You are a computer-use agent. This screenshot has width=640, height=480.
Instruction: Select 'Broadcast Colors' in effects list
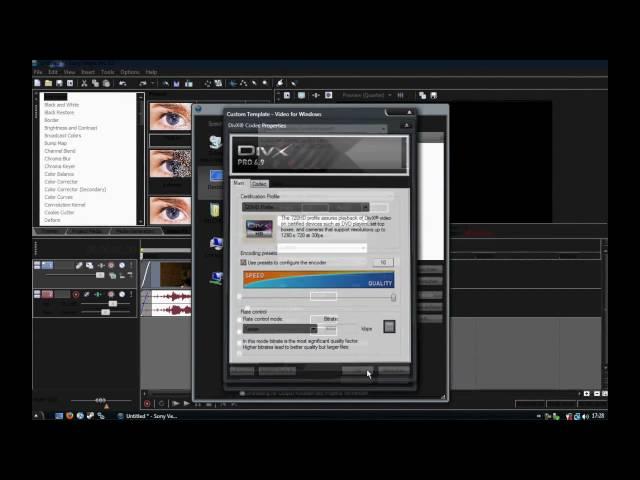(63, 136)
